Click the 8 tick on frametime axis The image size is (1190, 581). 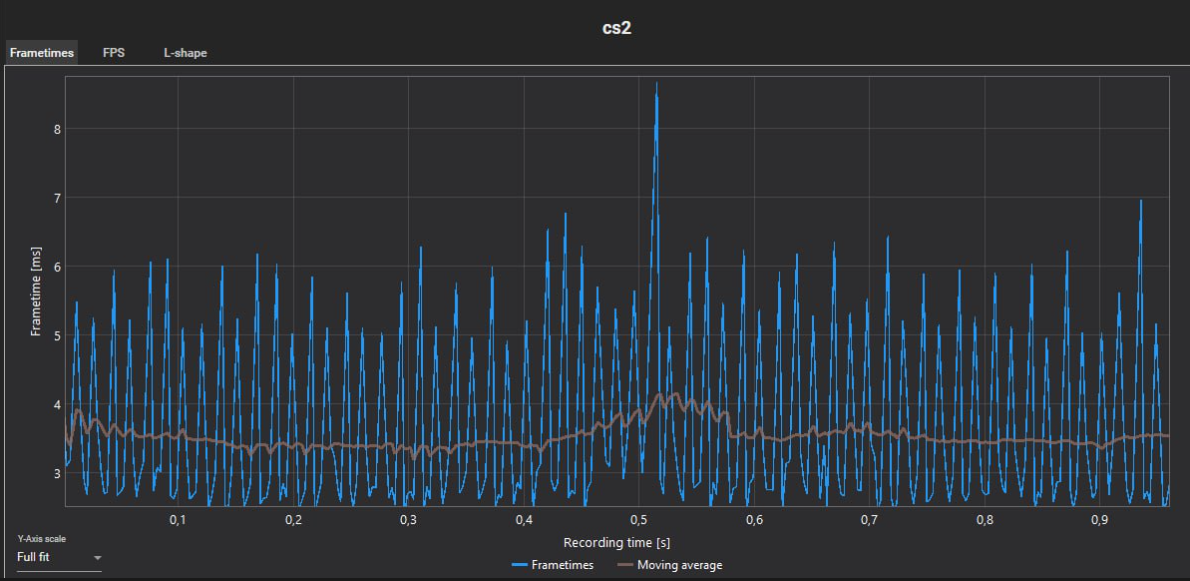tap(56, 129)
